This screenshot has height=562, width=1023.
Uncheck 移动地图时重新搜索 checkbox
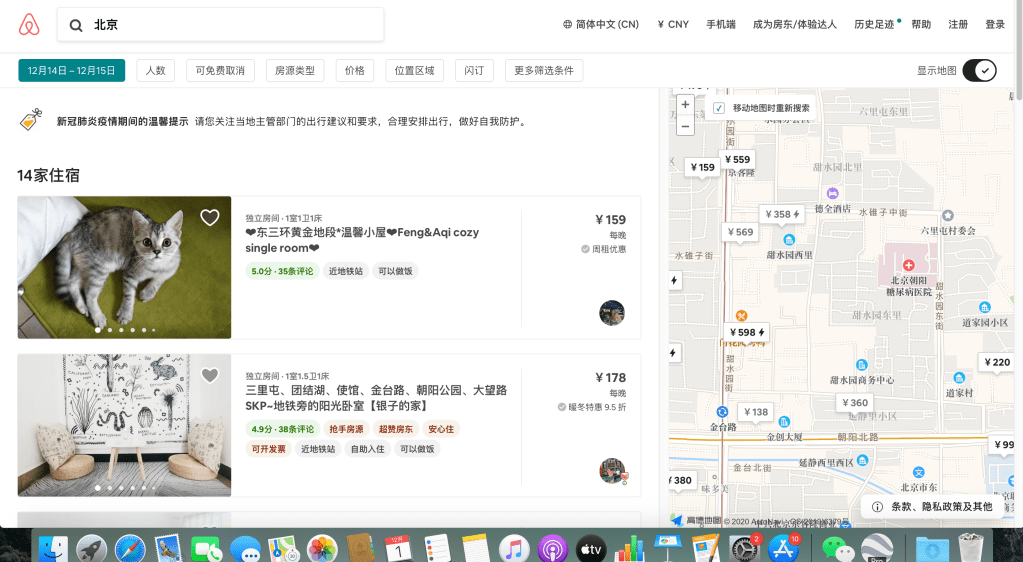tap(718, 108)
